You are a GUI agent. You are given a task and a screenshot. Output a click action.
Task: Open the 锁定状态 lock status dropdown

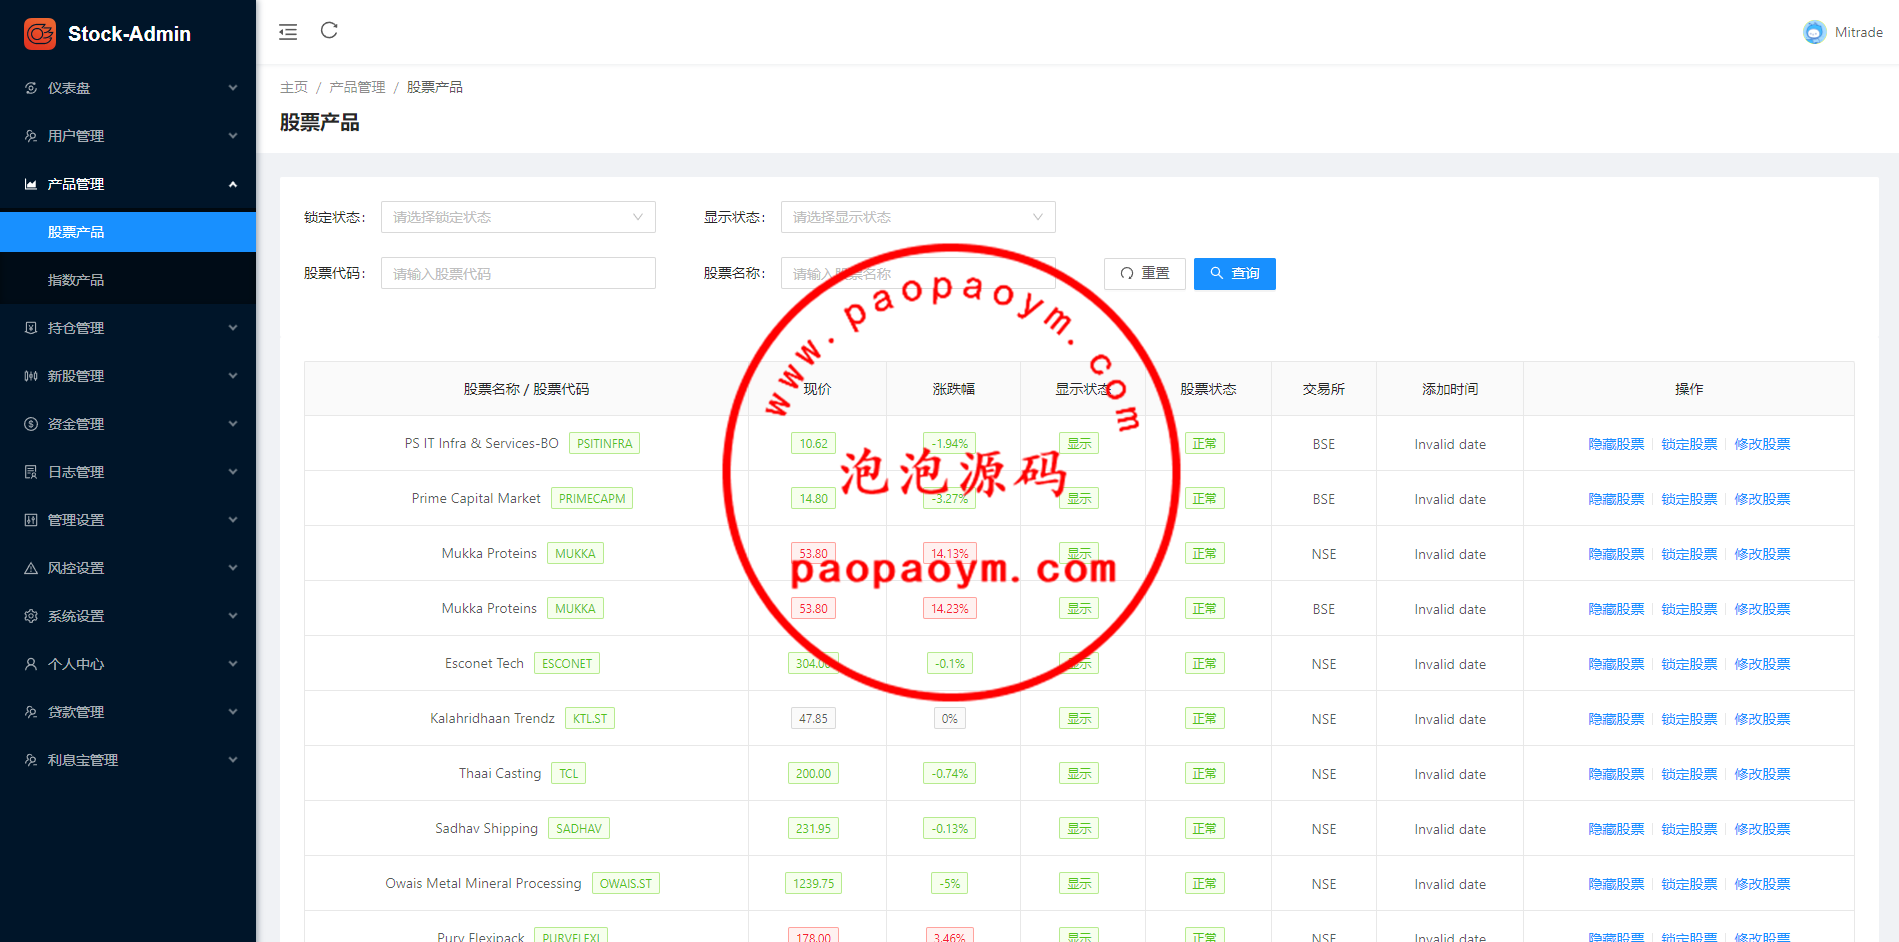coord(518,217)
